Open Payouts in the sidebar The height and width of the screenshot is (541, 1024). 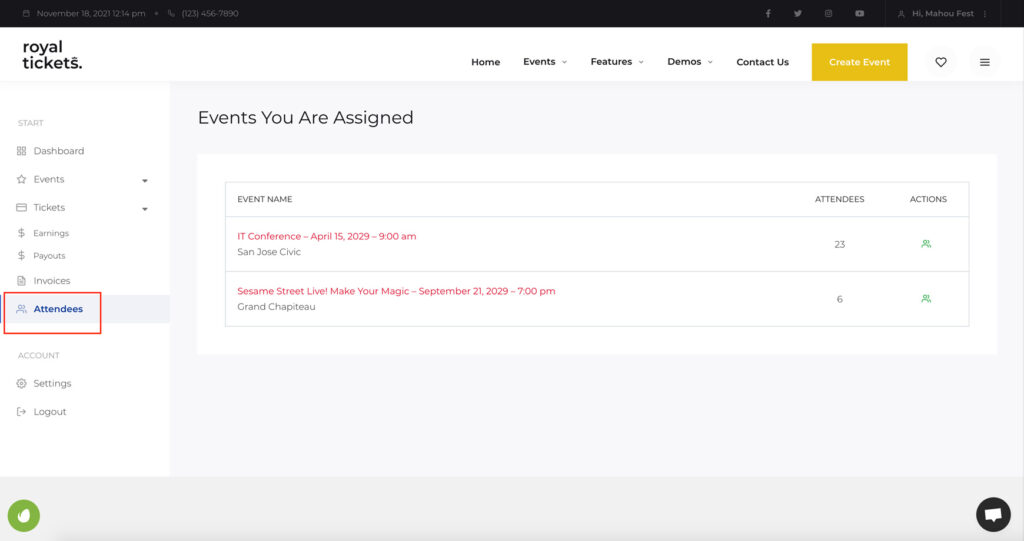click(x=49, y=256)
